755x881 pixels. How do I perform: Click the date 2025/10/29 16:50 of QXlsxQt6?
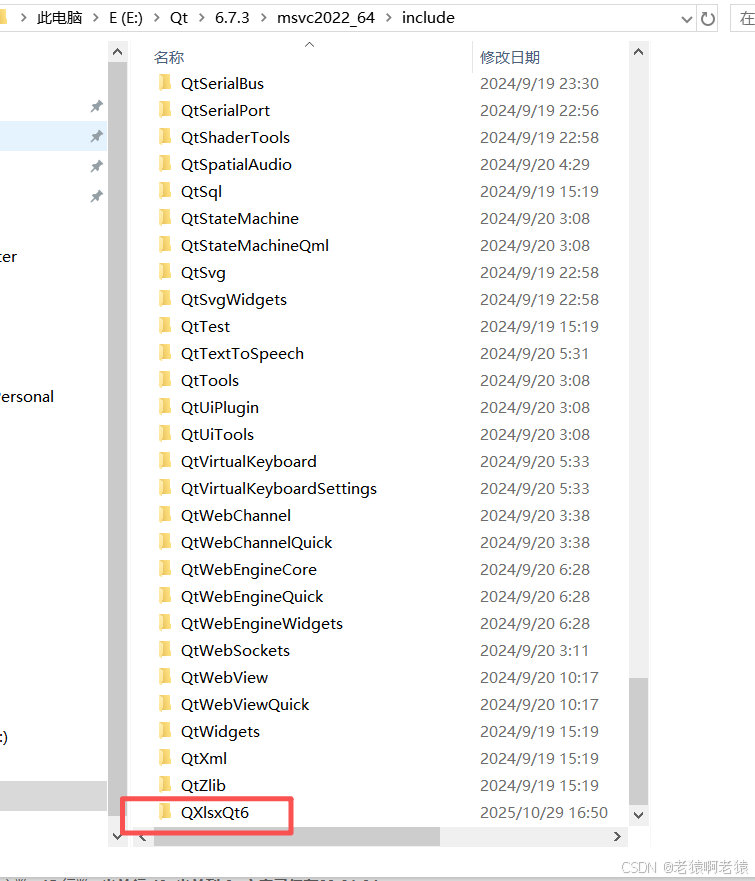tap(544, 812)
